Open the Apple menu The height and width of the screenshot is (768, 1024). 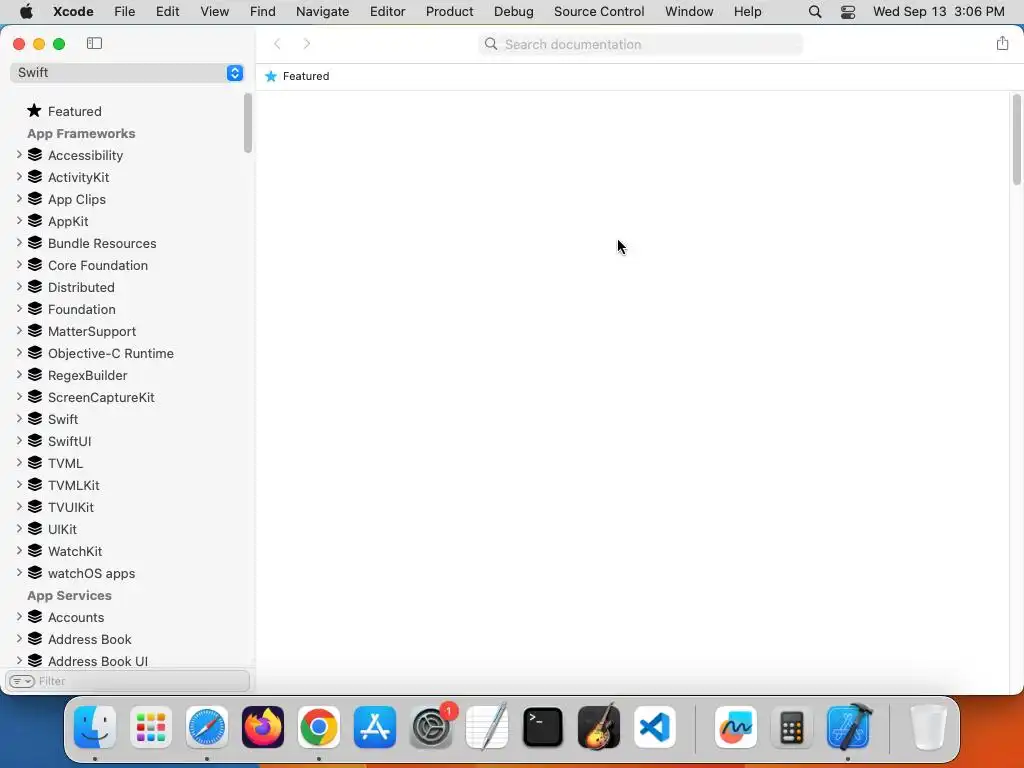point(26,12)
